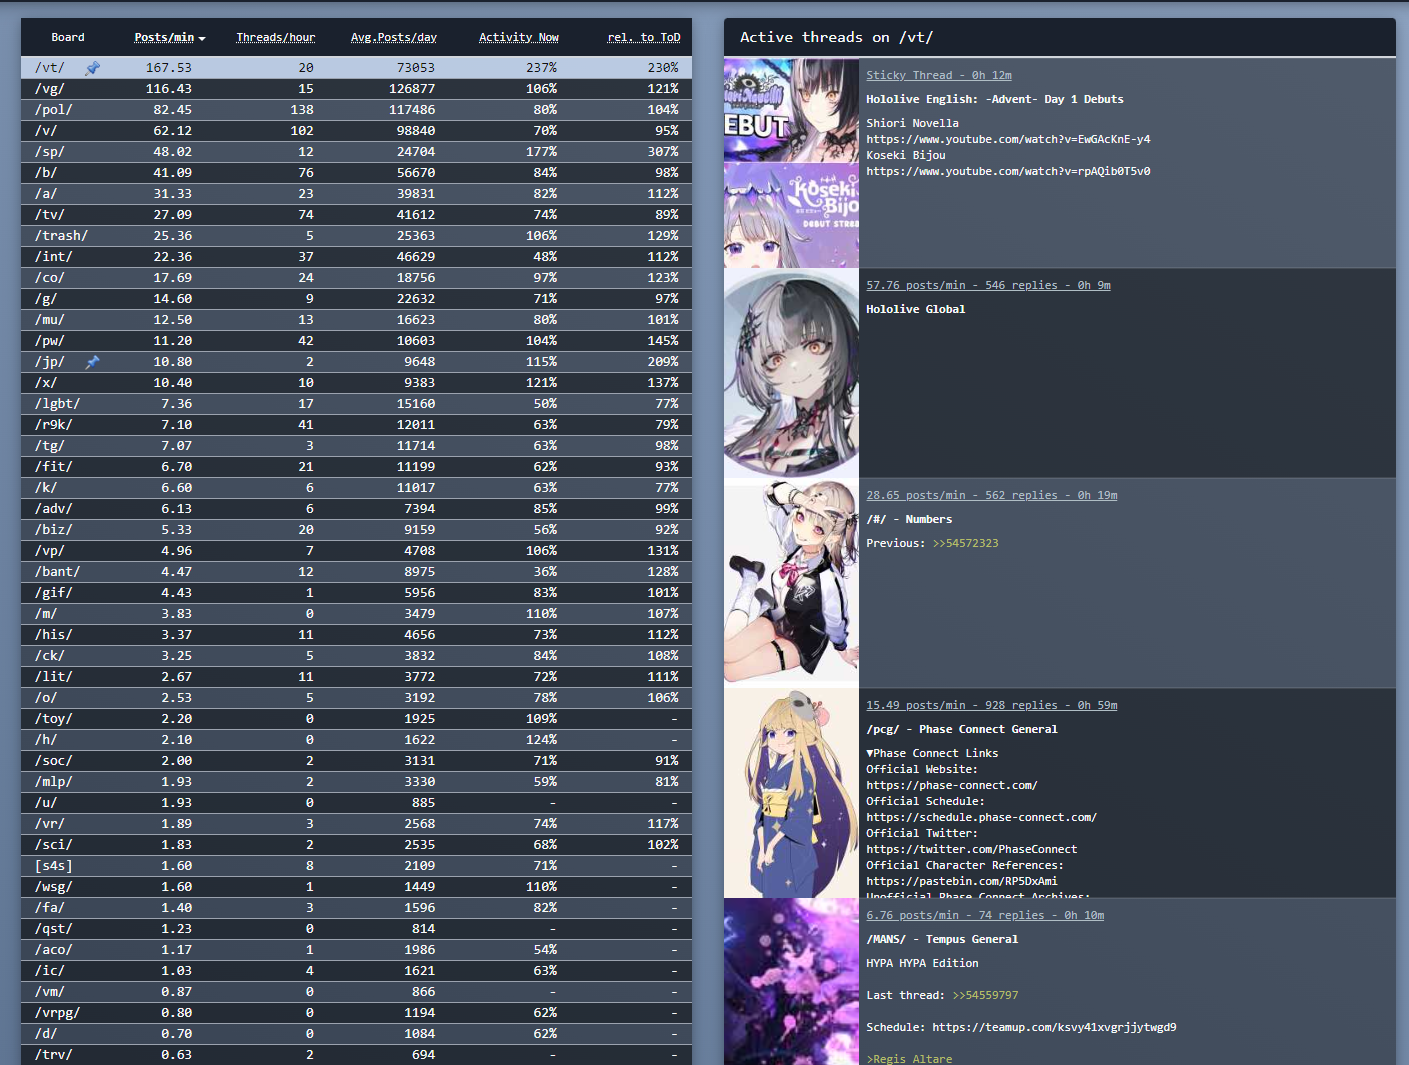Select the /wsg/ board row
1409x1065 pixels.
pyautogui.click(x=356, y=887)
